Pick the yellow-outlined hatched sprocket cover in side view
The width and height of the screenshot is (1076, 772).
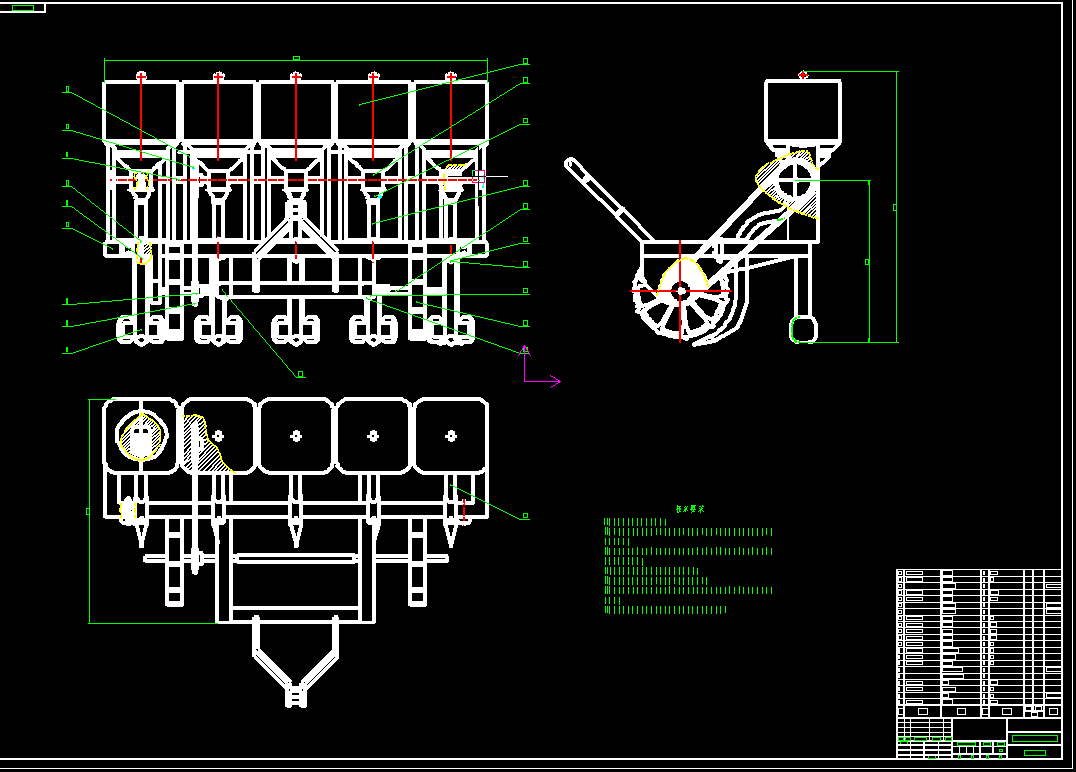click(x=788, y=185)
